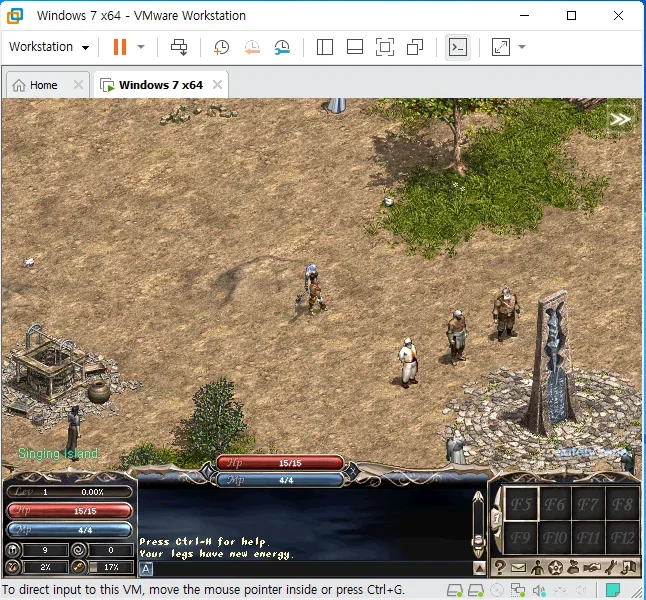Click the 'Singing Island' location label
The height and width of the screenshot is (600, 646).
pos(58,454)
